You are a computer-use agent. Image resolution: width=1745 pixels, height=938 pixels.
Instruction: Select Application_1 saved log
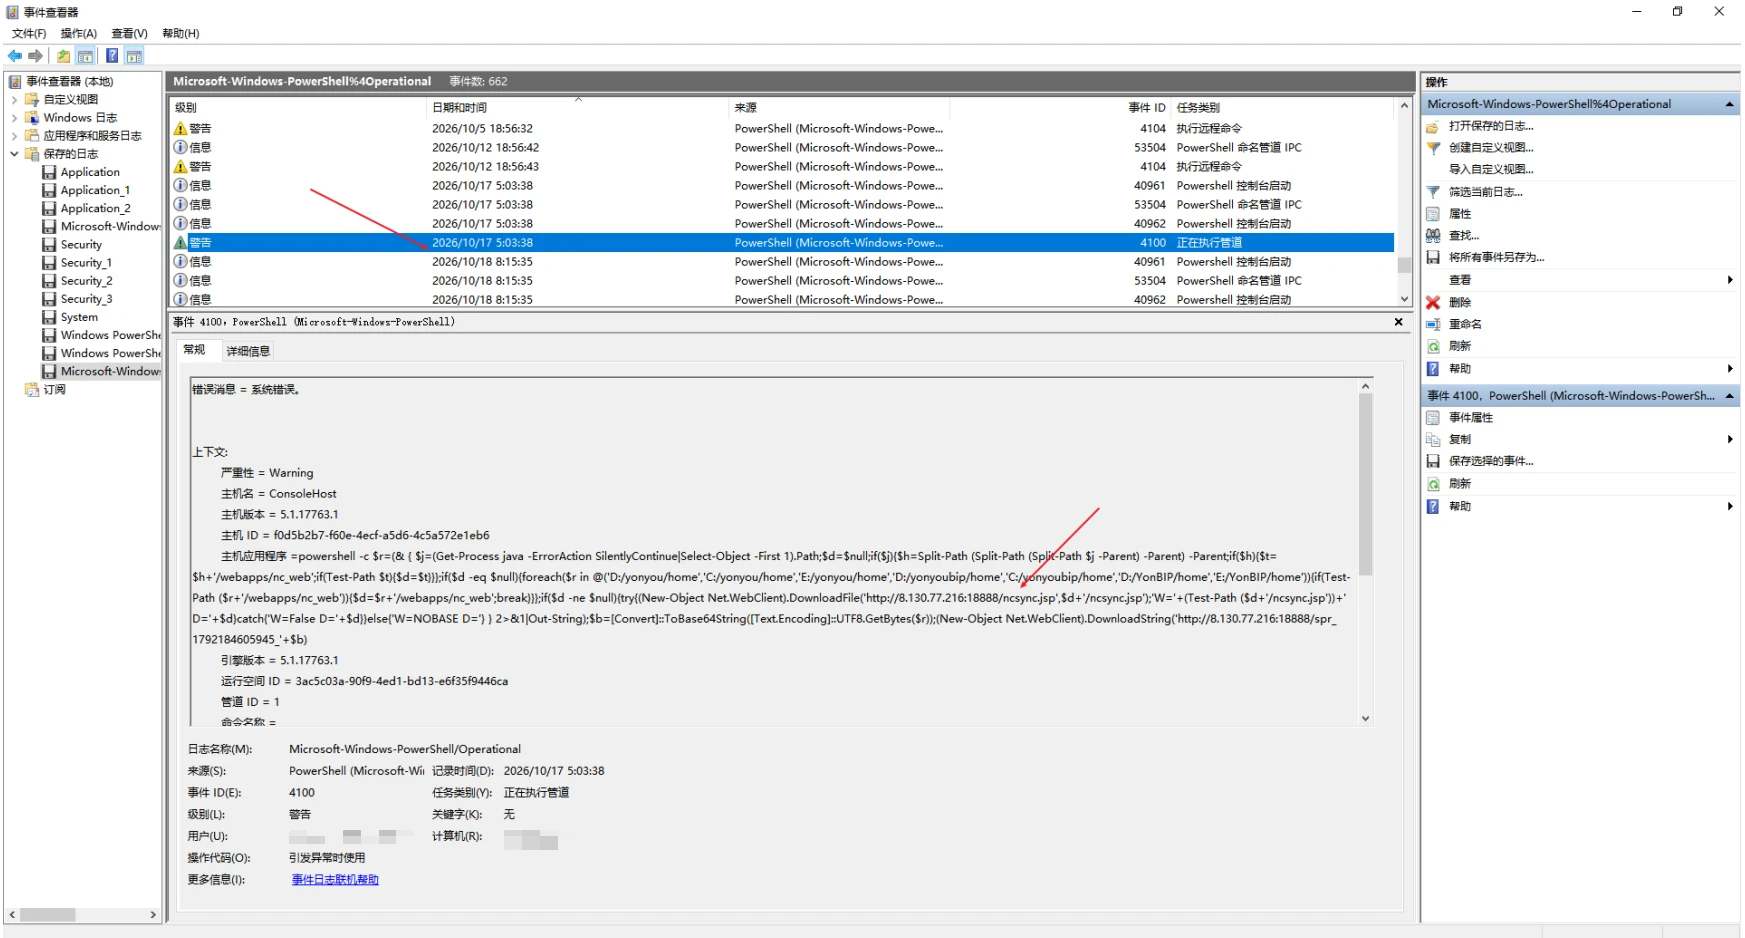coord(95,190)
